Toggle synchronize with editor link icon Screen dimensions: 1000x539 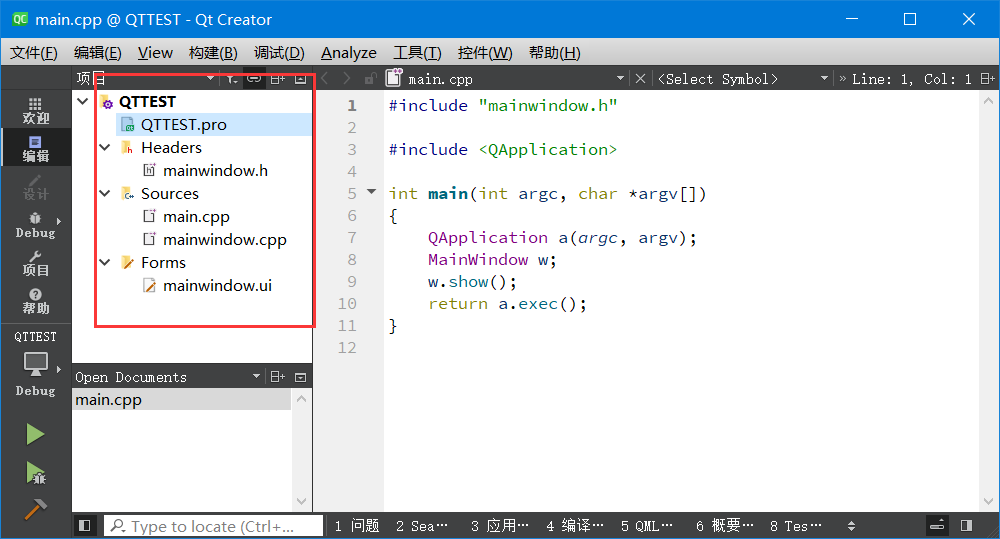[254, 78]
